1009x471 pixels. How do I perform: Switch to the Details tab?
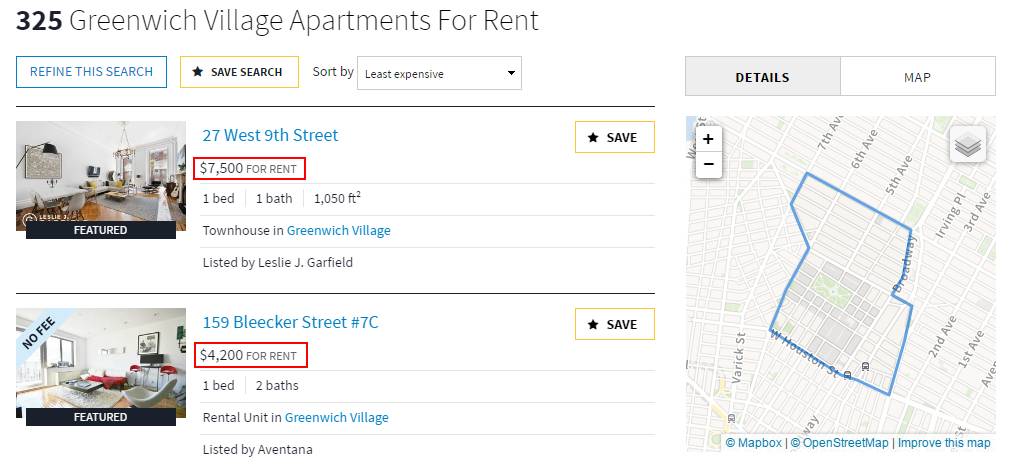click(762, 77)
